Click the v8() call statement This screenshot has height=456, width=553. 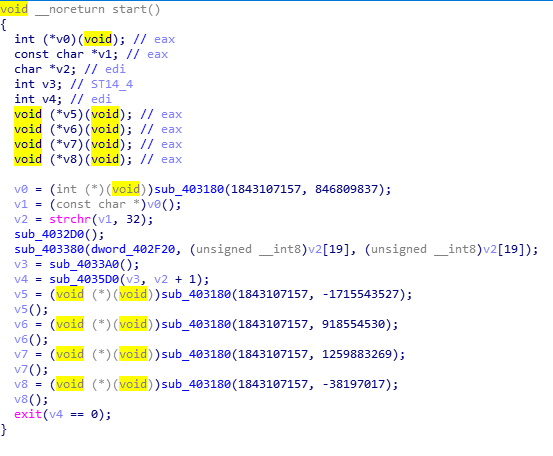tap(31, 399)
